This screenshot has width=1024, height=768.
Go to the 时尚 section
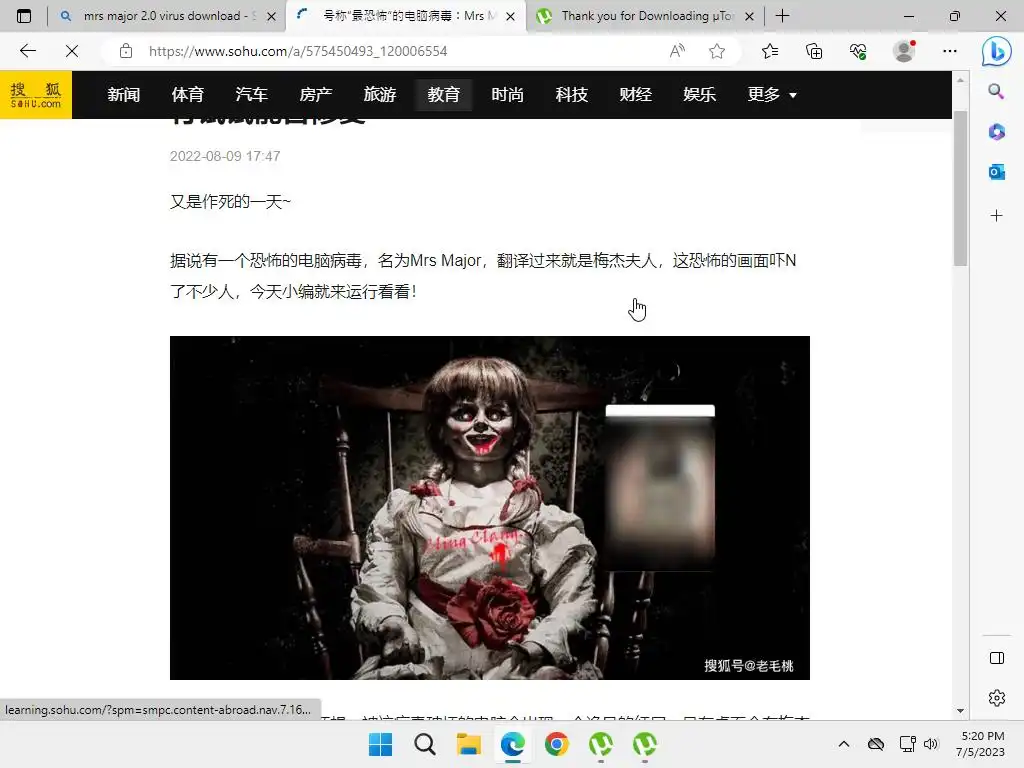[x=507, y=95]
